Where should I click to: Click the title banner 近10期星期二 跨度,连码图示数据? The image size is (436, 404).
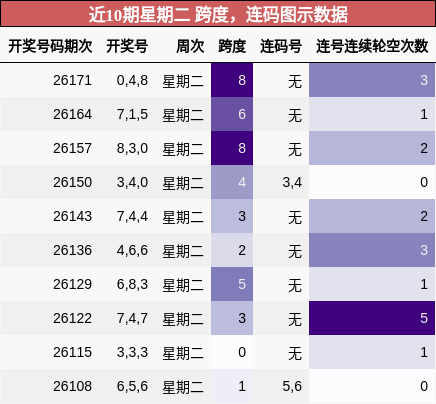pyautogui.click(x=218, y=14)
